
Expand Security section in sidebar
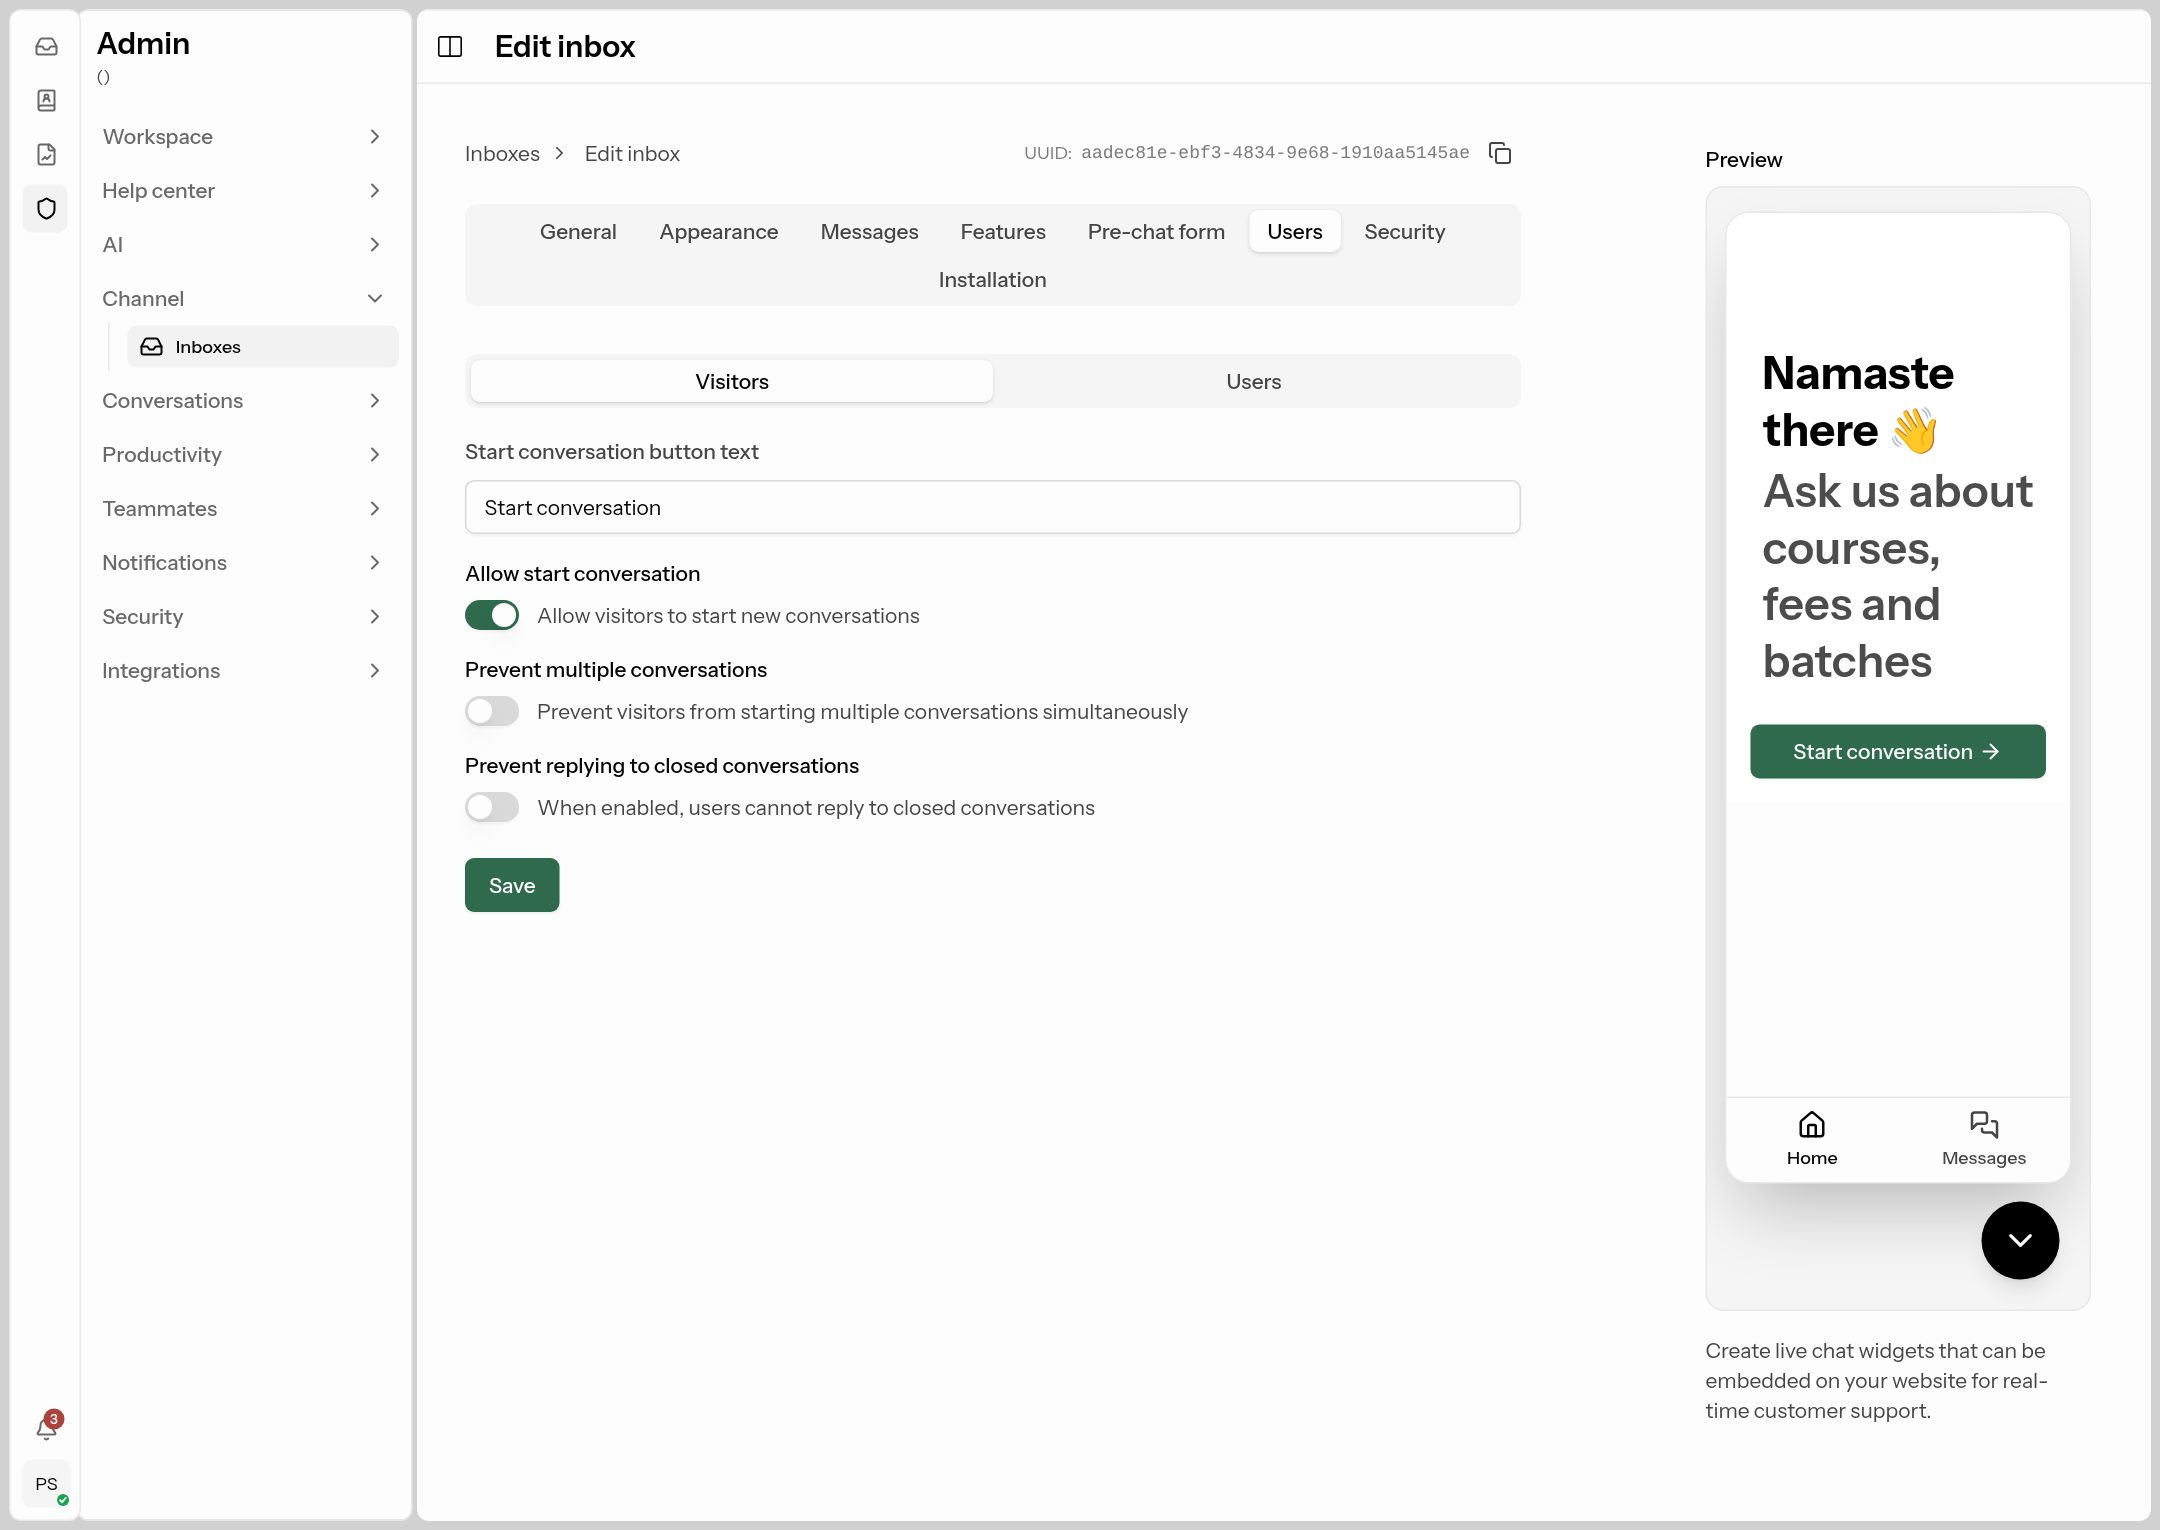click(x=242, y=617)
